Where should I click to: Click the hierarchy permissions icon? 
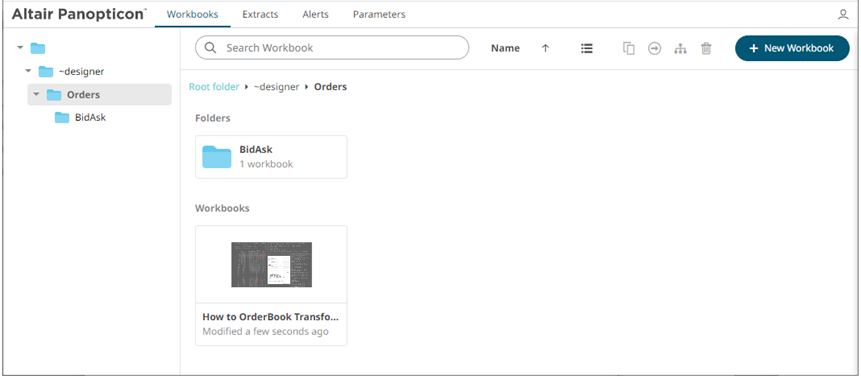point(680,48)
